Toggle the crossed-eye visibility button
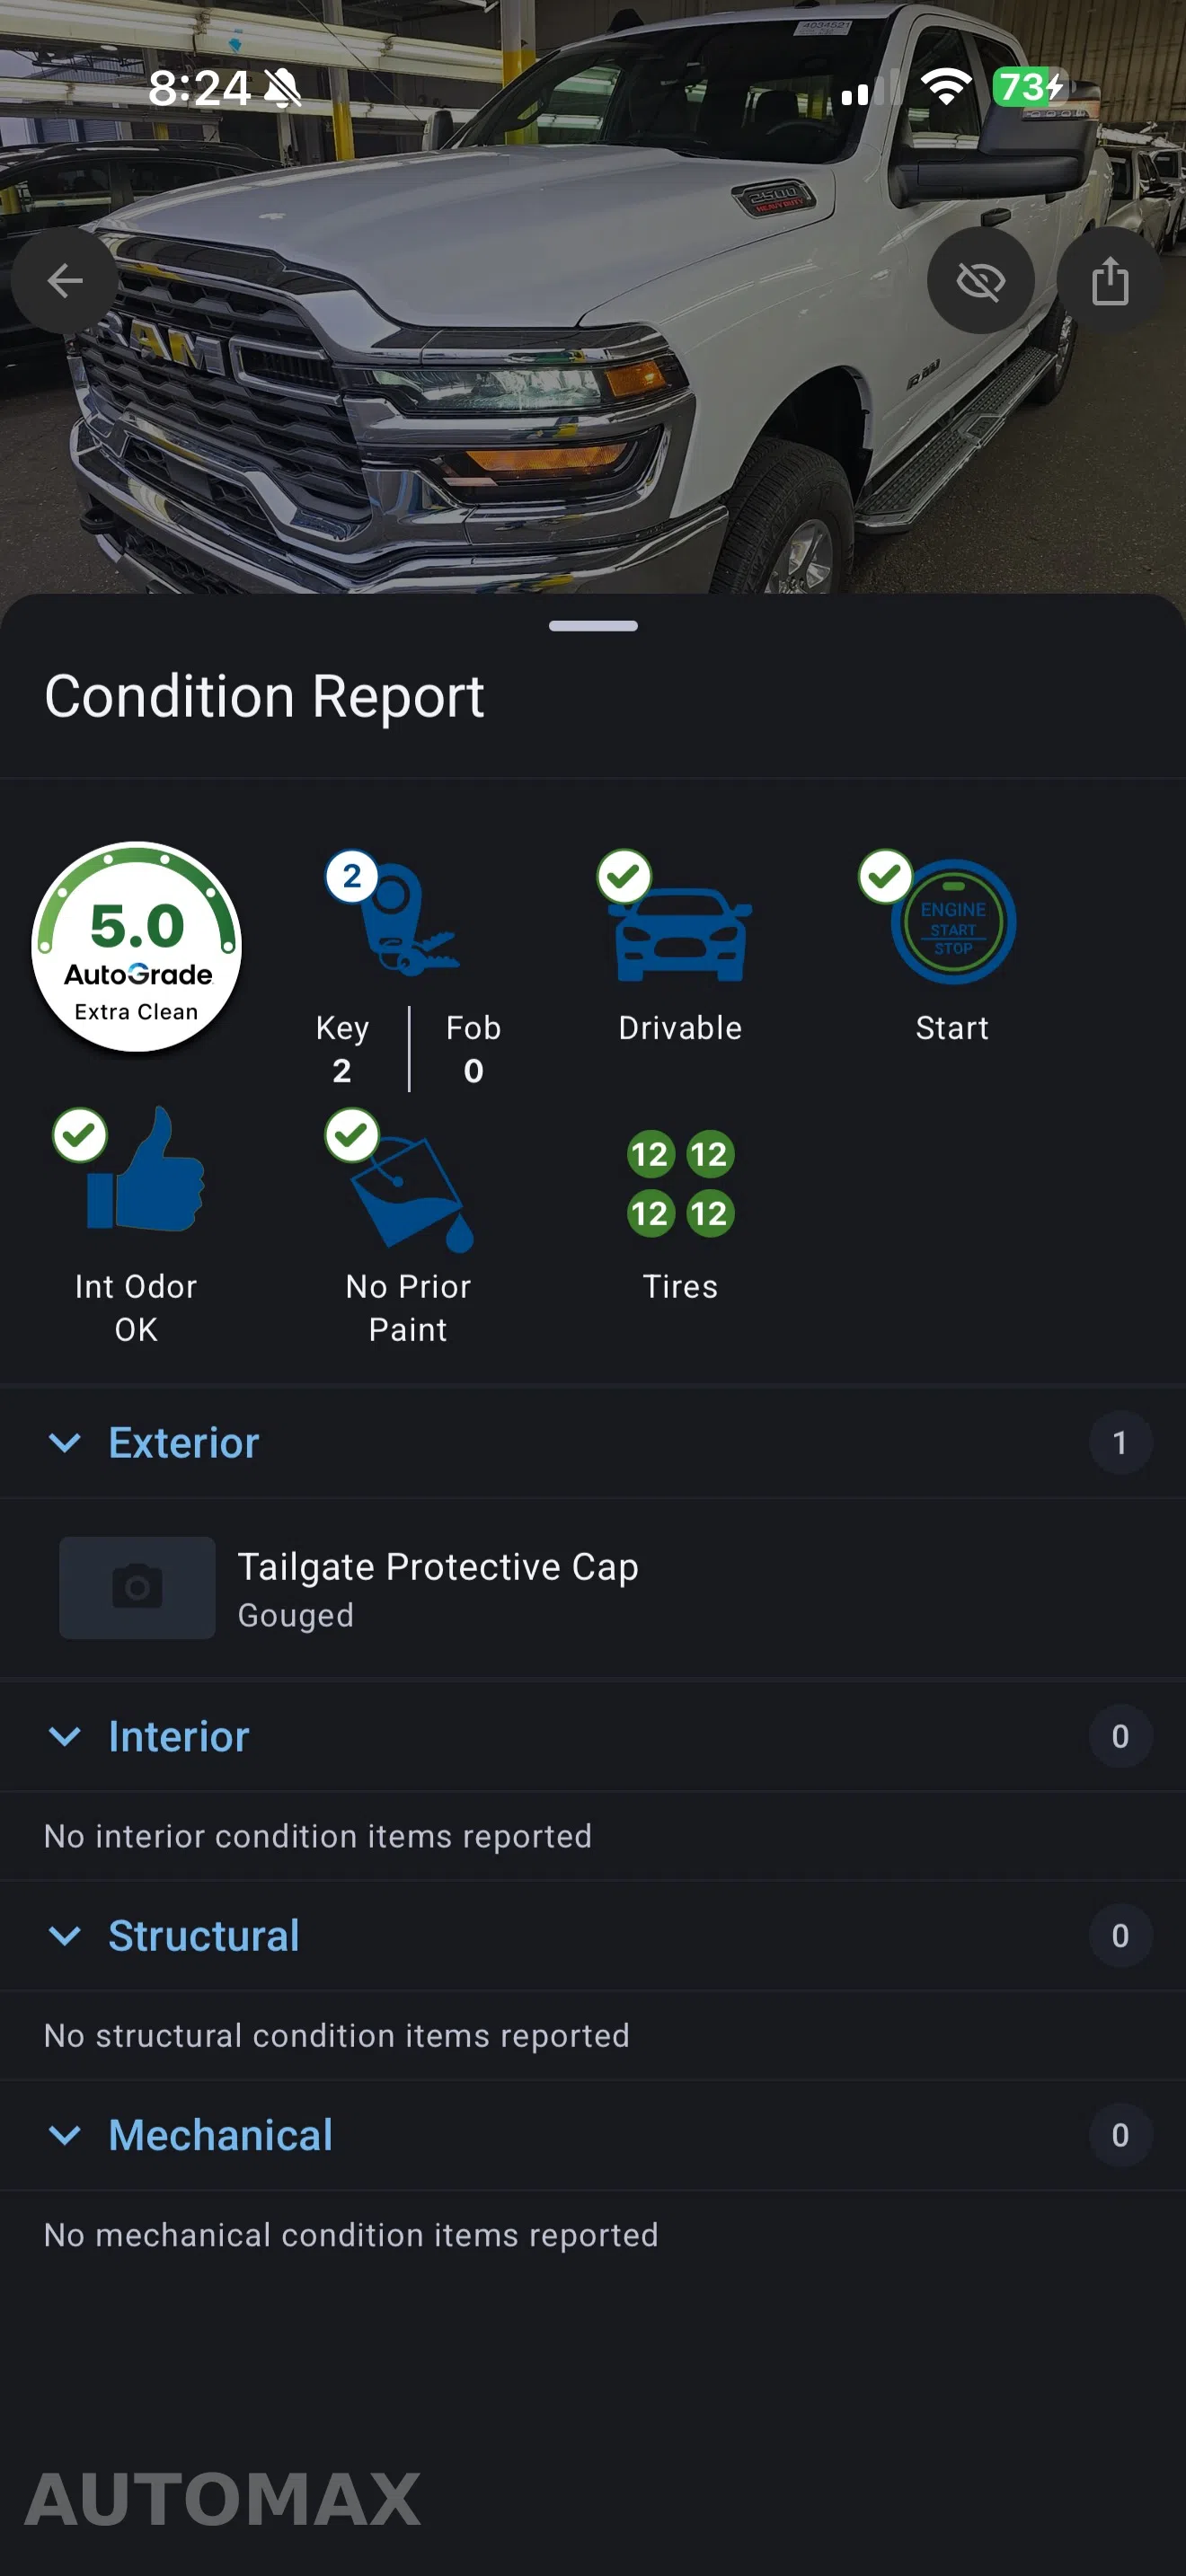Screen dimensions: 1186x2576 980,281
